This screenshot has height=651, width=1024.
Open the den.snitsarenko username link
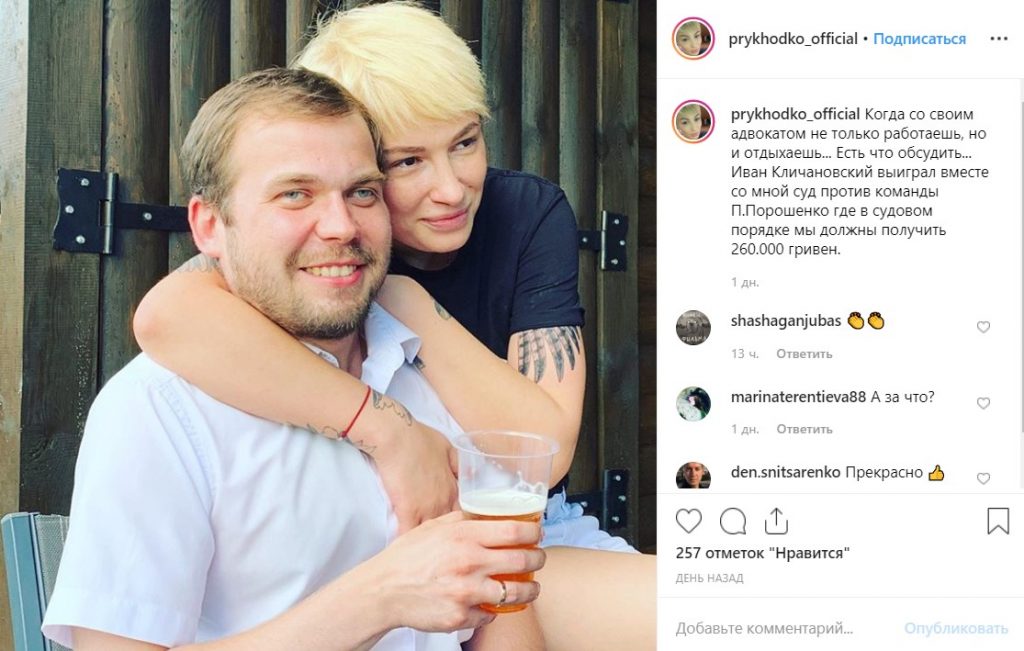(x=786, y=472)
